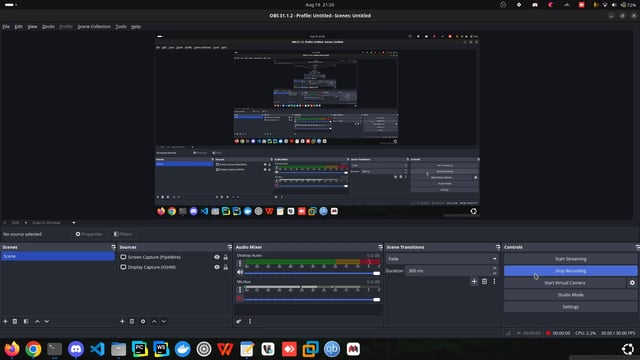This screenshot has height=360, width=640.
Task: Open the Controls dock options icon
Action: pyautogui.click(x=638, y=247)
